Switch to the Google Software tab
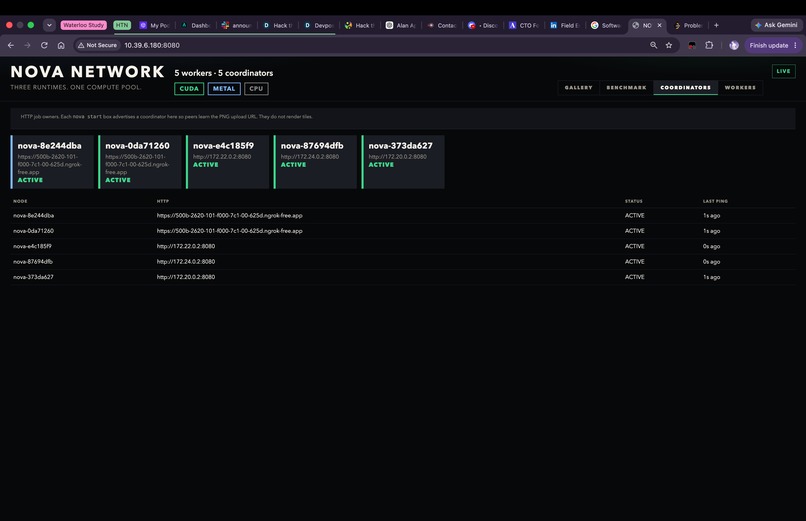This screenshot has width=806, height=521. click(607, 25)
